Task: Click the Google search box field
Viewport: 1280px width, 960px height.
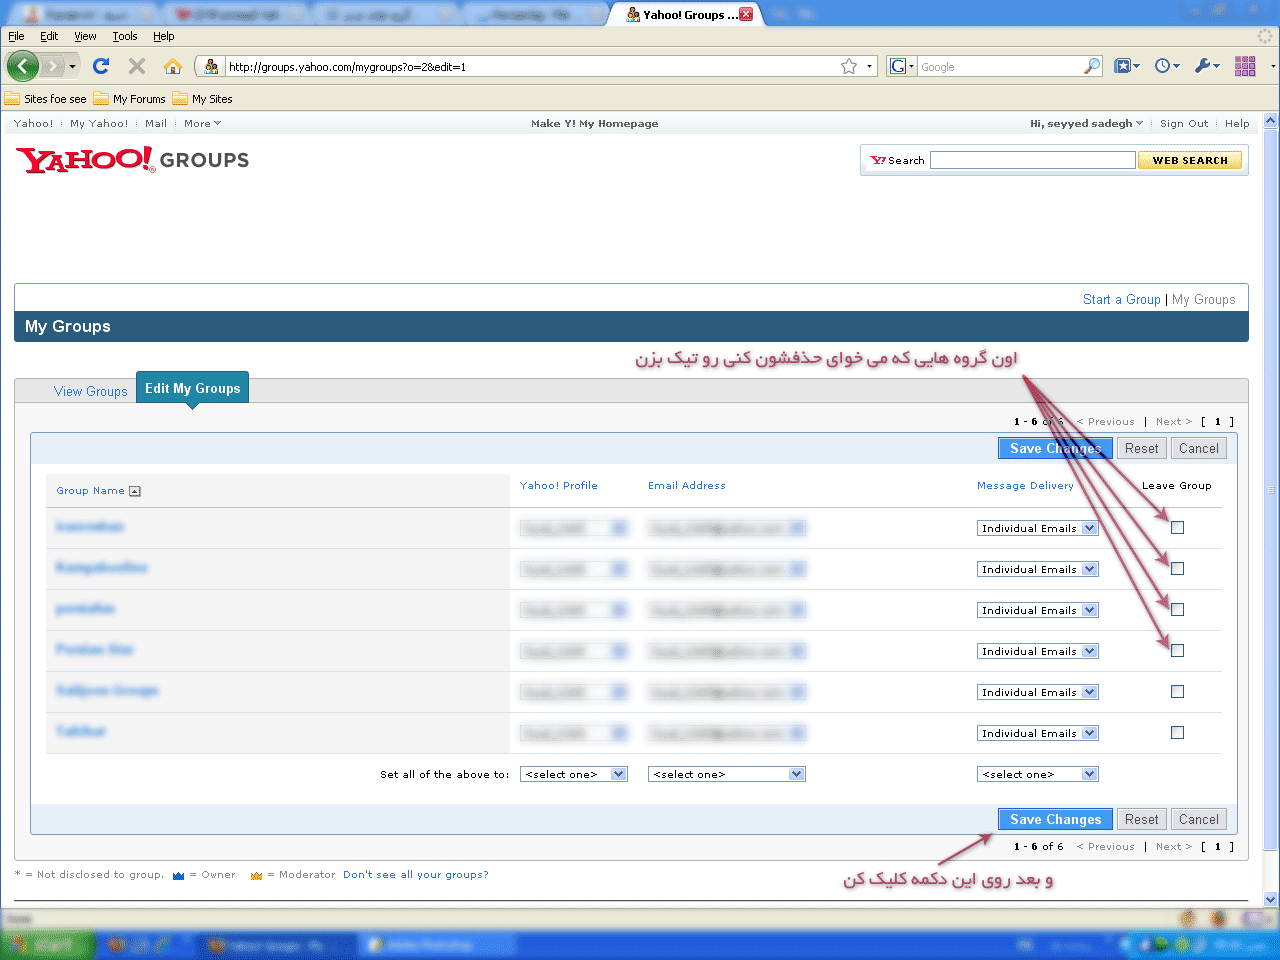Action: (1000, 67)
